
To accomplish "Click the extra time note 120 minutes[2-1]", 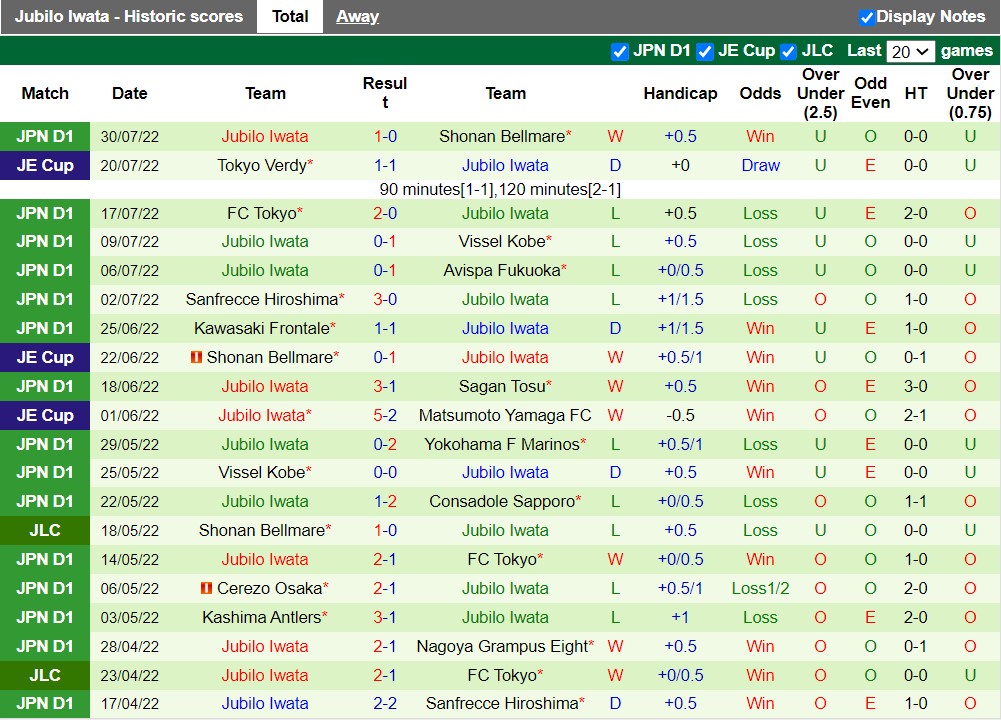I will 559,190.
